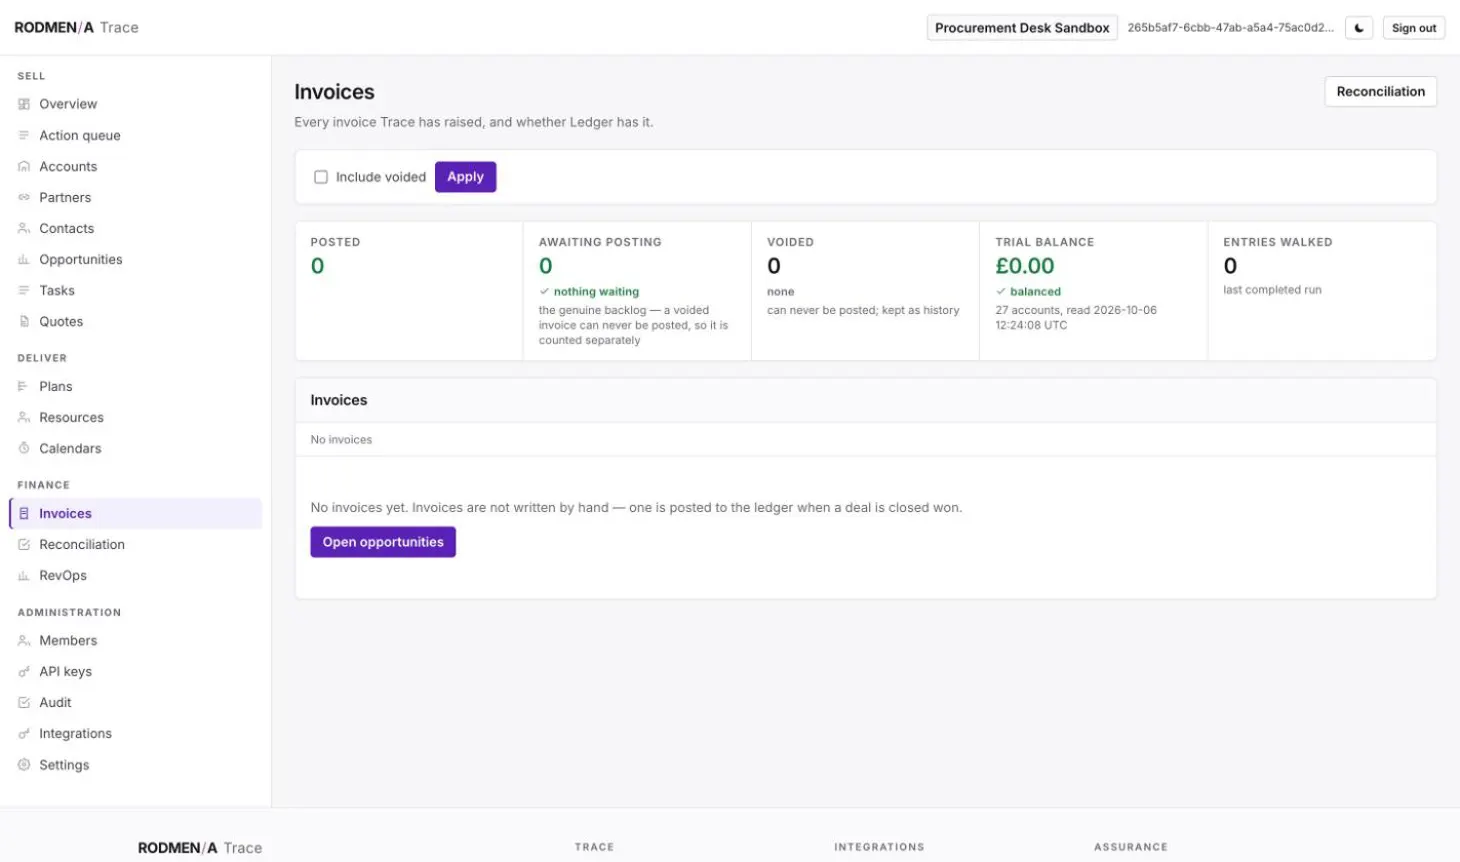The width and height of the screenshot is (1460, 862).
Task: Click the POSTED card label
Action: coord(335,242)
